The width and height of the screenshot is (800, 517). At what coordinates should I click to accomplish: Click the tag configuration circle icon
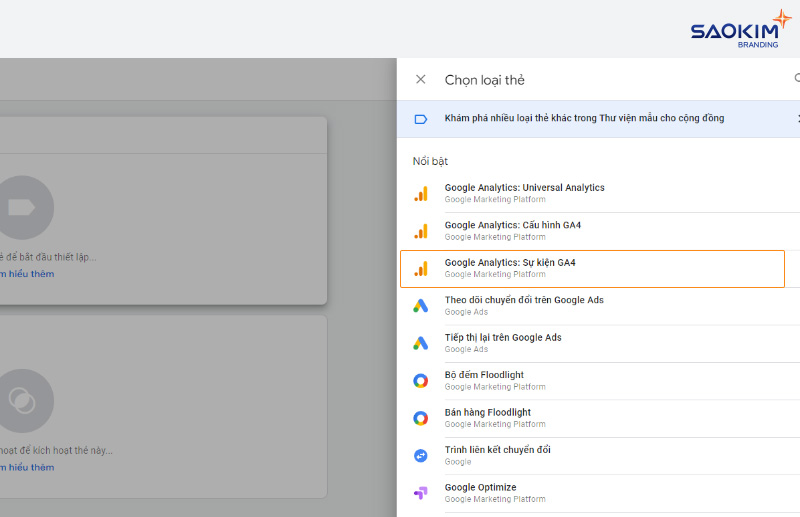click(22, 208)
